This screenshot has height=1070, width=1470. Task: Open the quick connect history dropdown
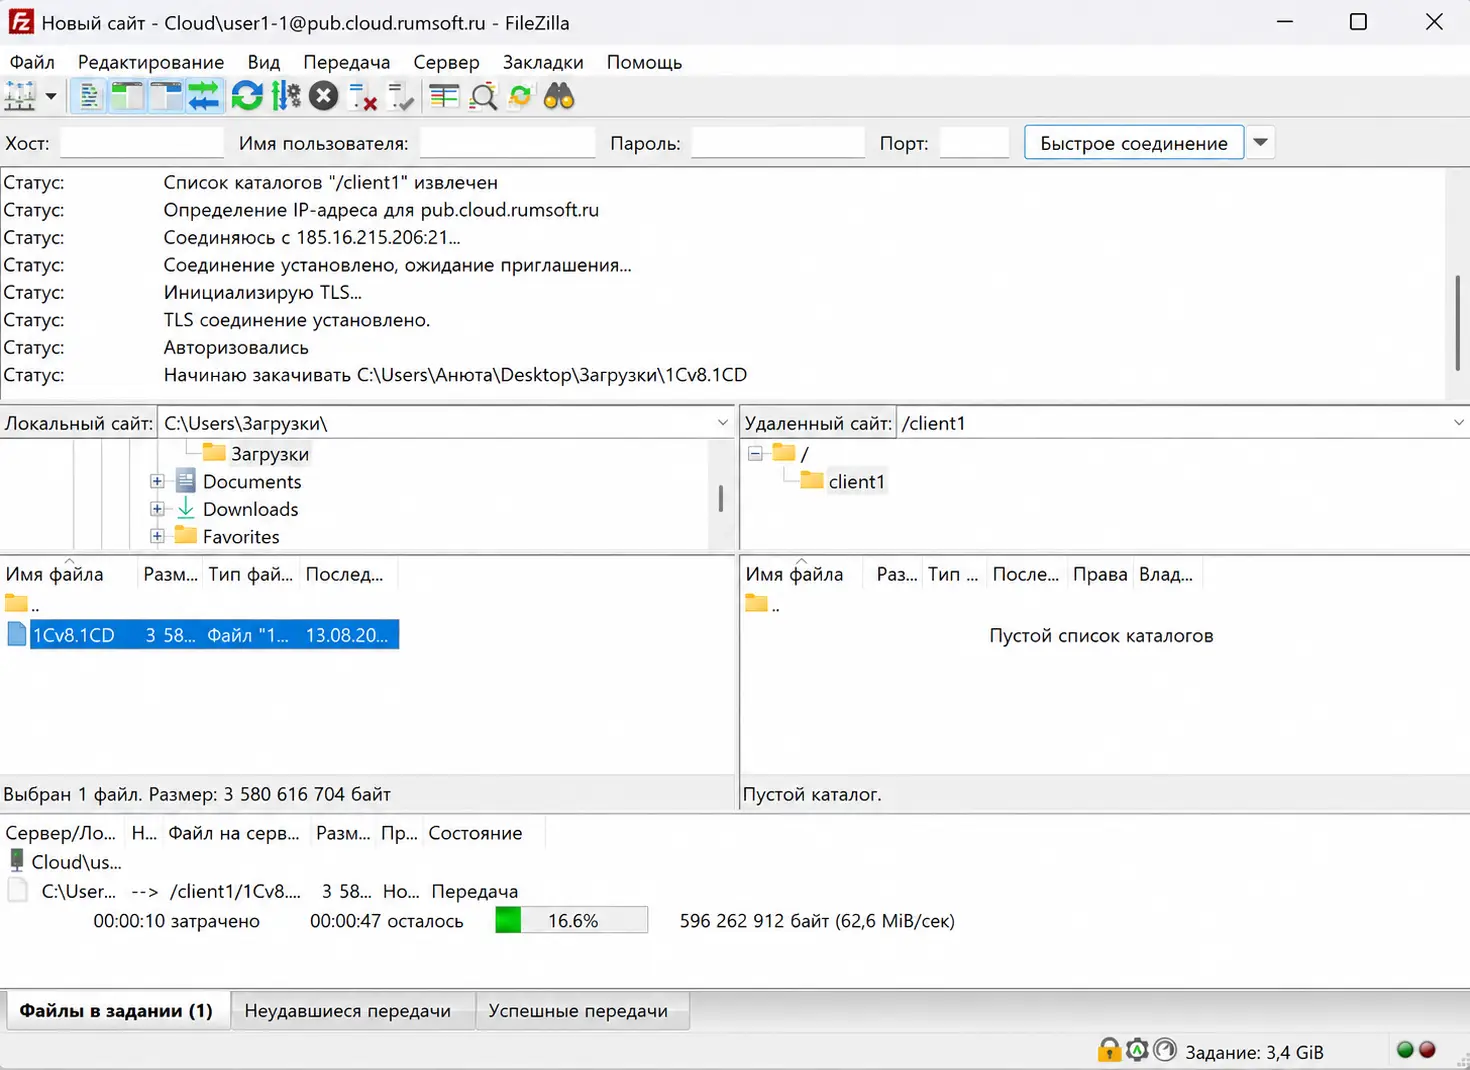(x=1260, y=143)
